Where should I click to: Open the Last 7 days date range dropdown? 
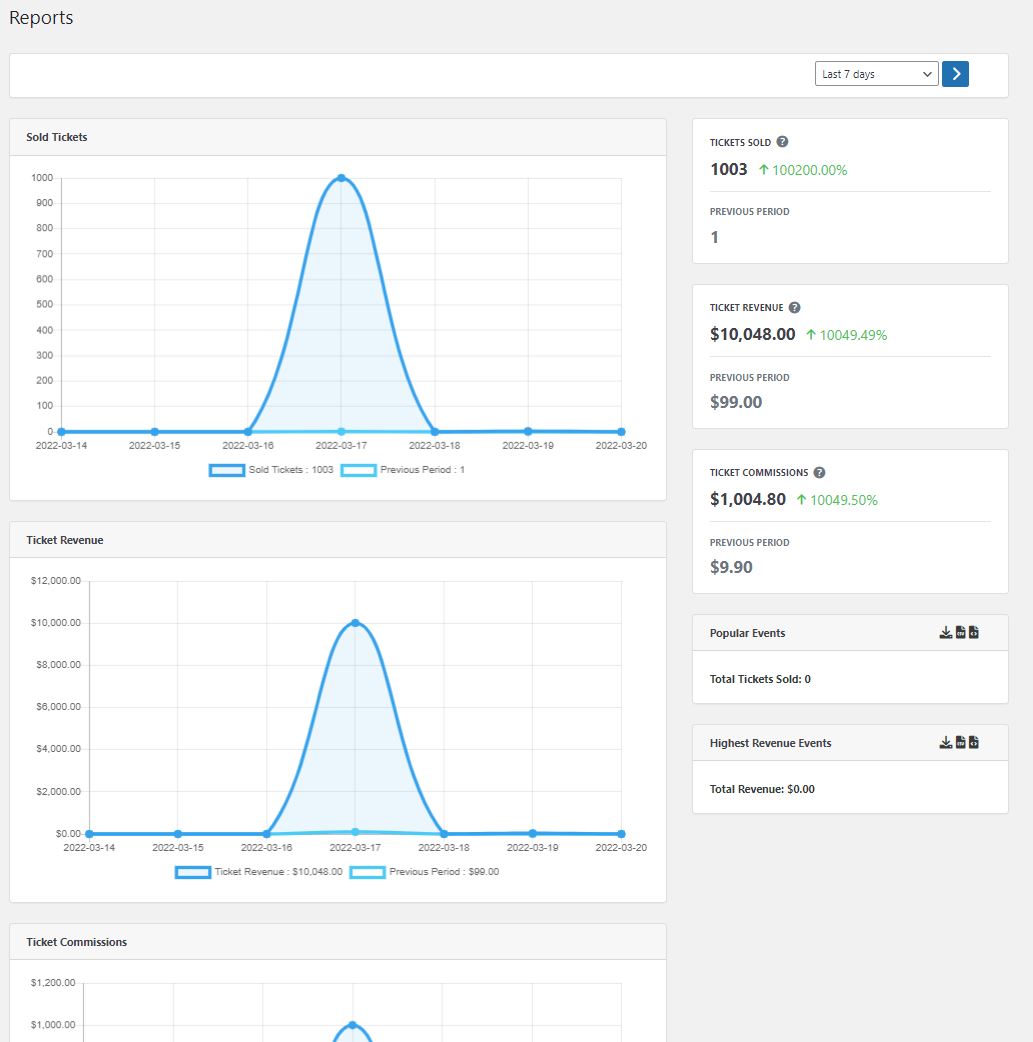[x=877, y=74]
